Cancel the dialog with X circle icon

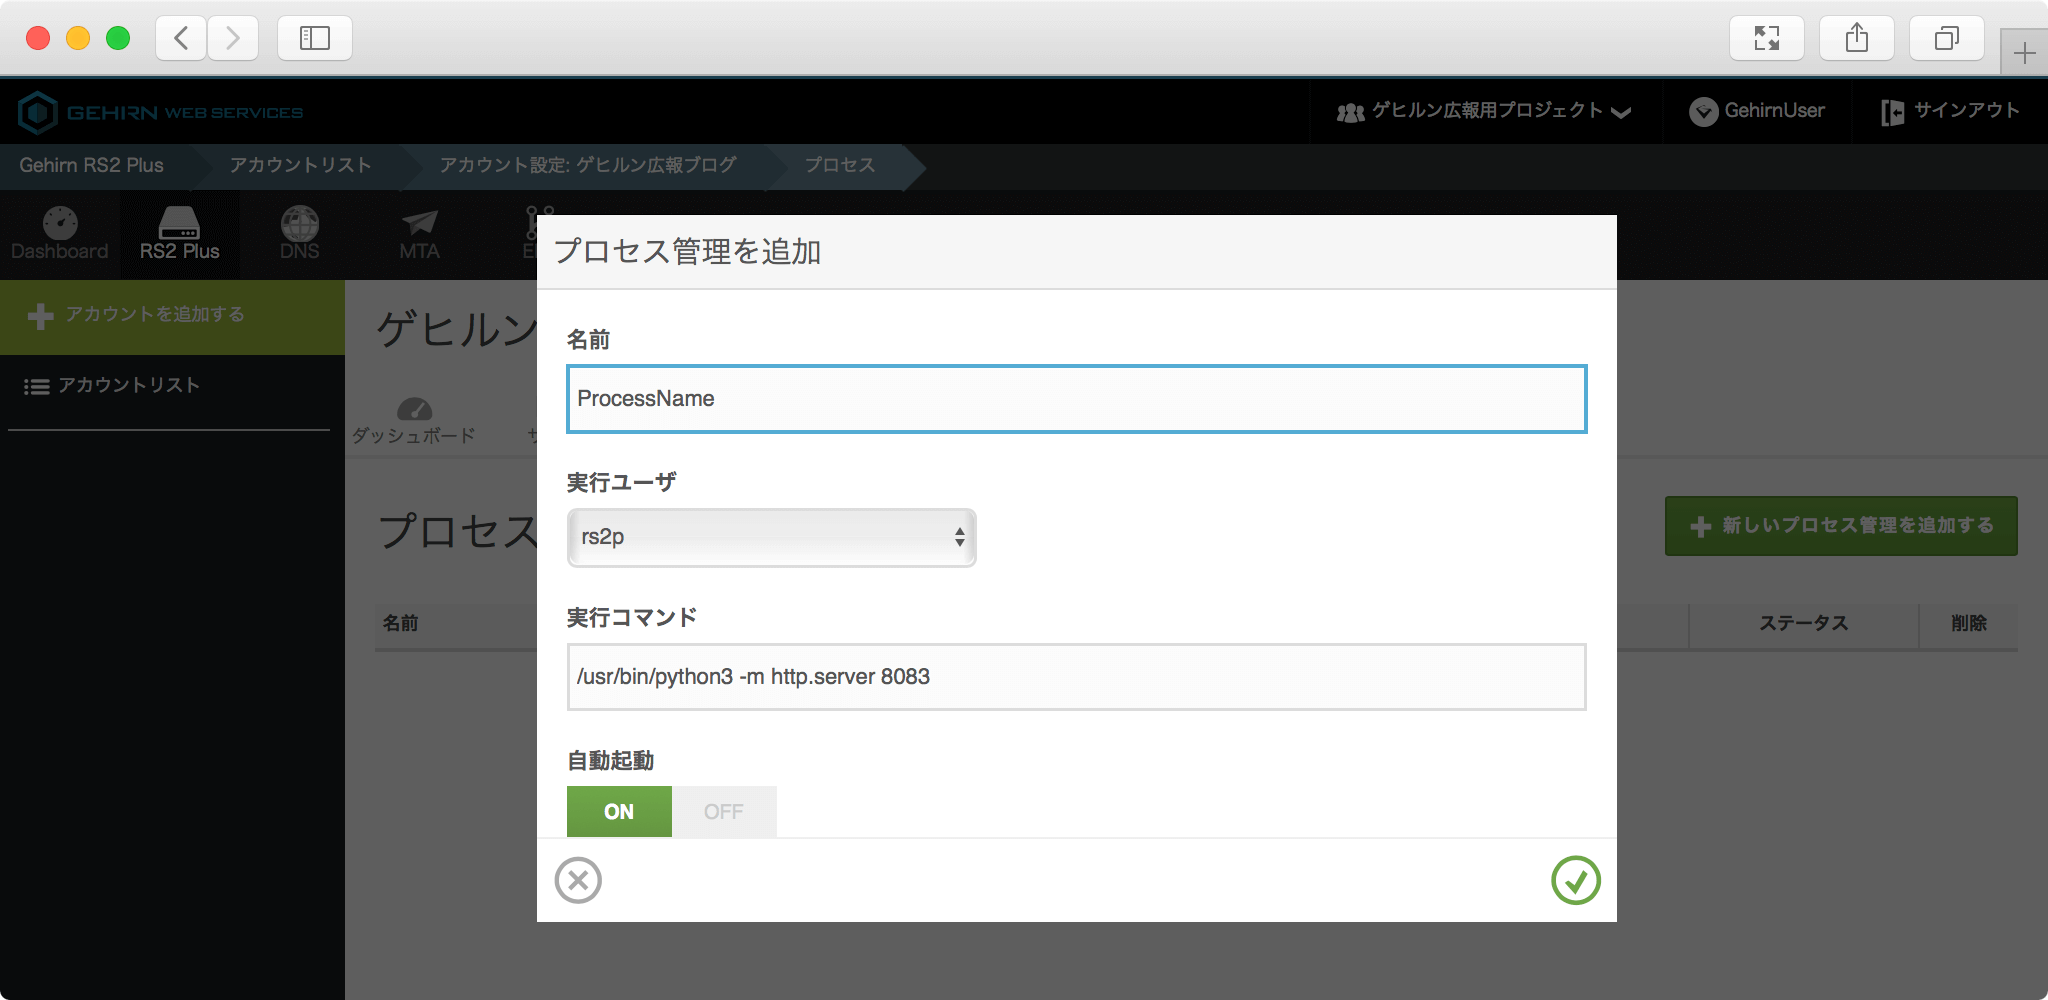click(x=578, y=880)
